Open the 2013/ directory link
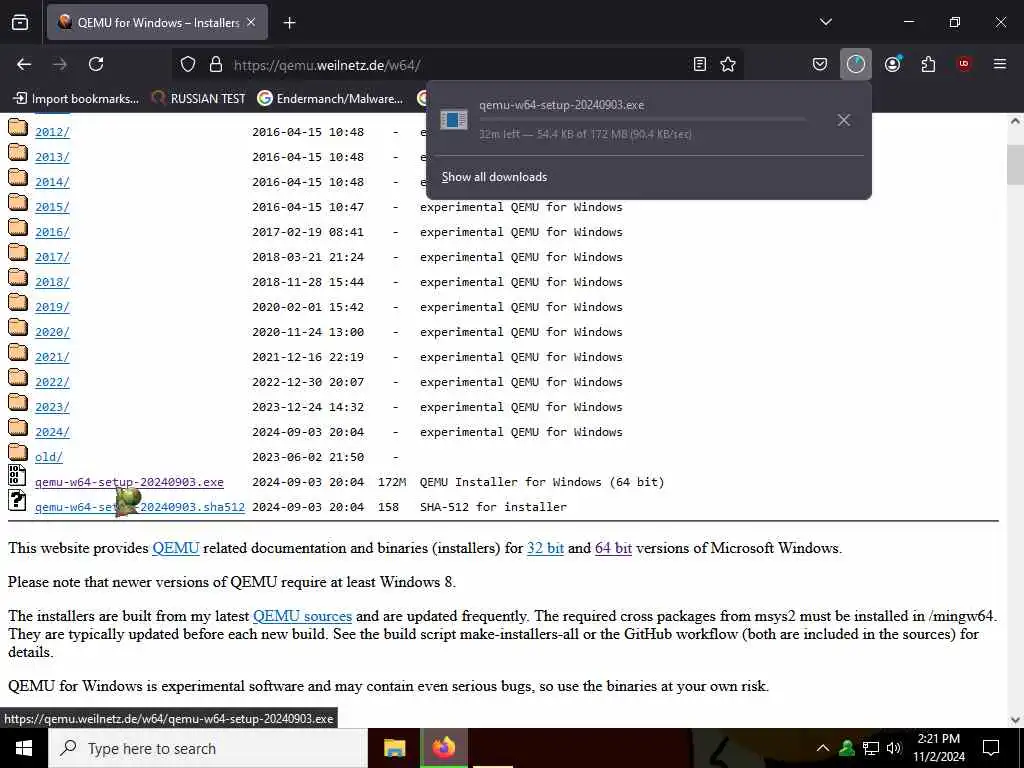 tap(52, 157)
